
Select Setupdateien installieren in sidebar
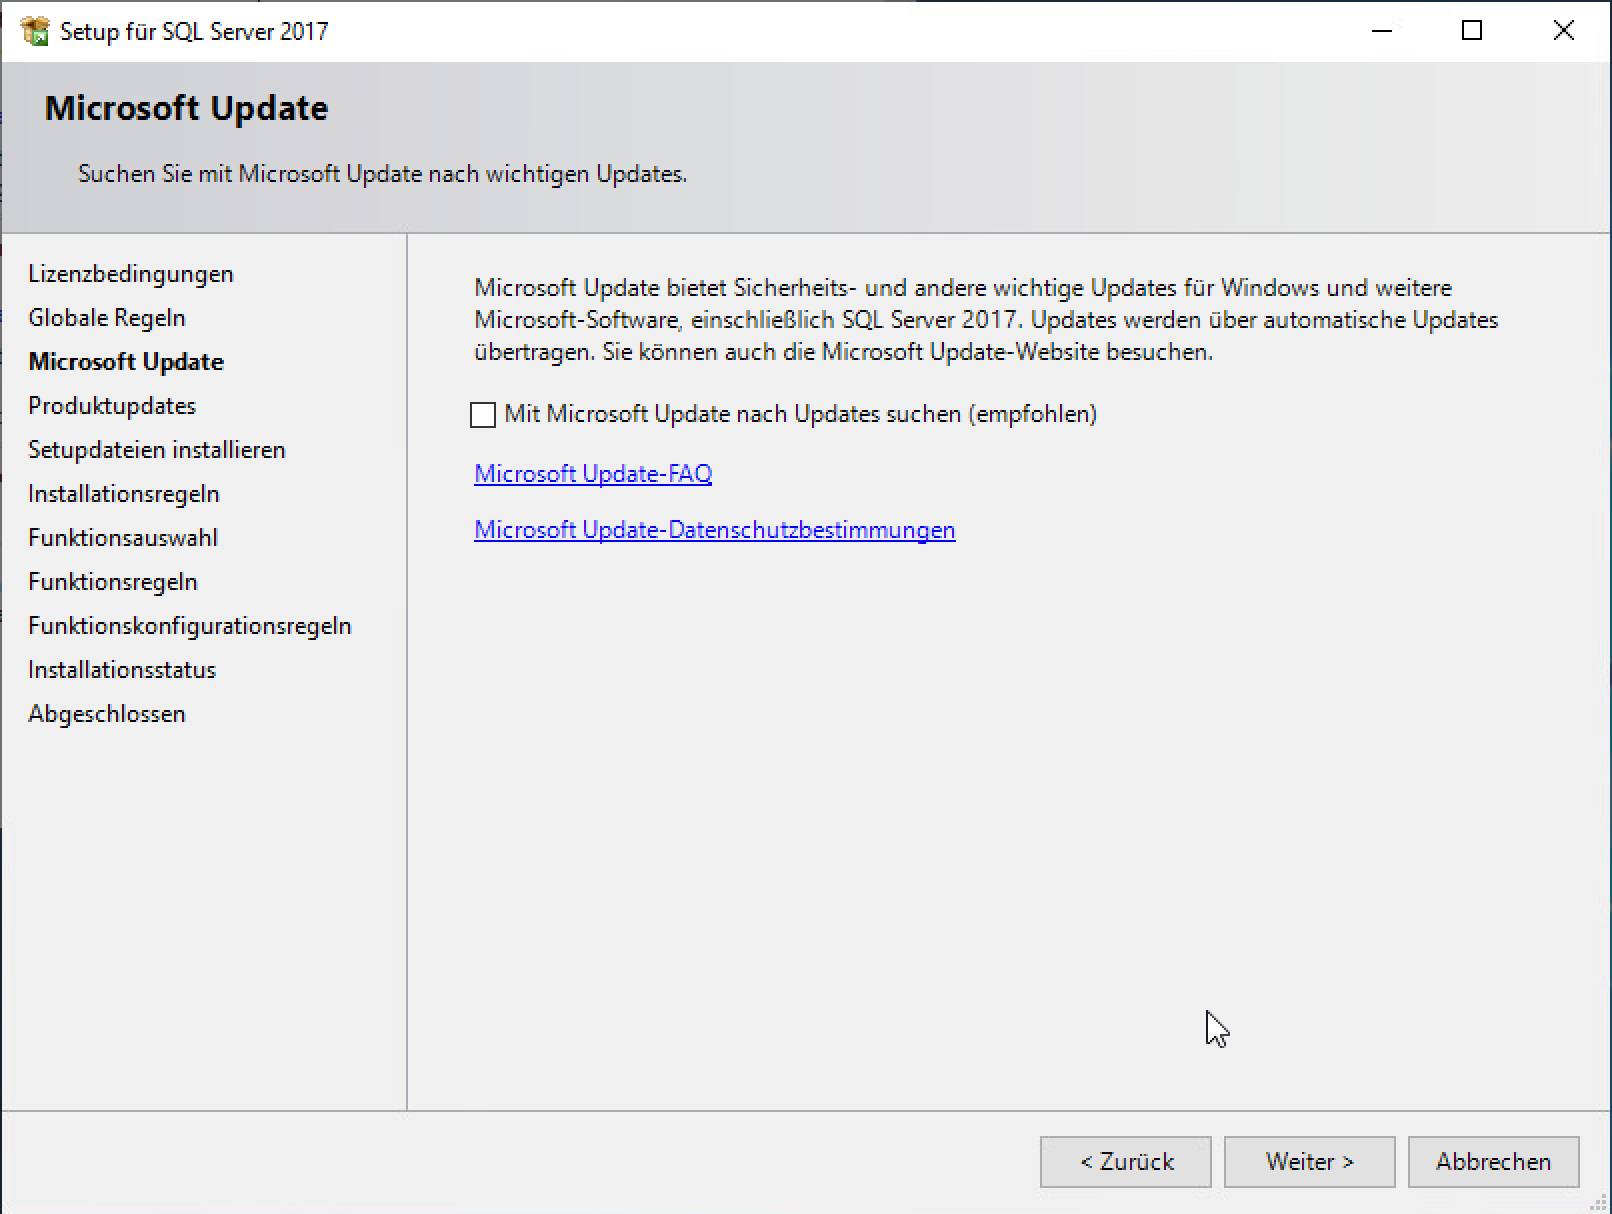coord(157,450)
